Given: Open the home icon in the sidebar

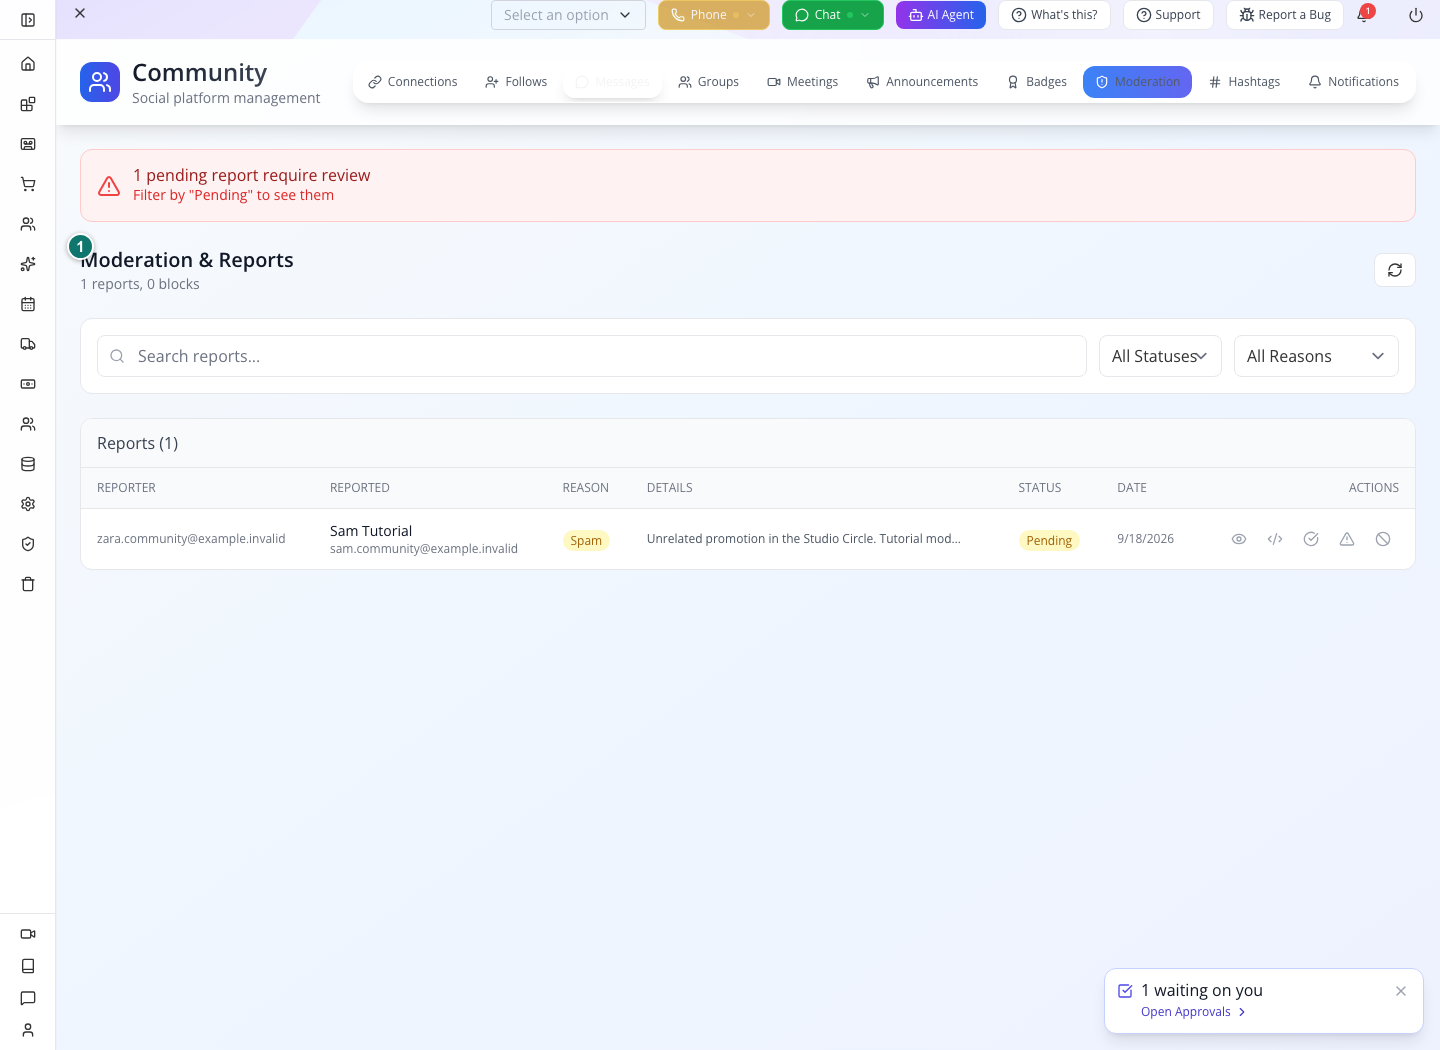Looking at the screenshot, I should click(x=28, y=64).
